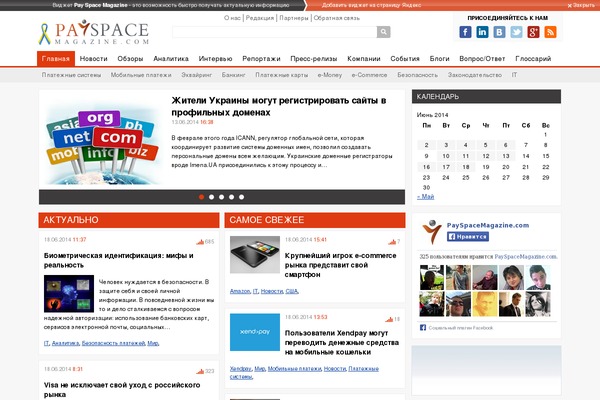Go to Платежные карты category
The height and width of the screenshot is (400, 600).
point(282,75)
